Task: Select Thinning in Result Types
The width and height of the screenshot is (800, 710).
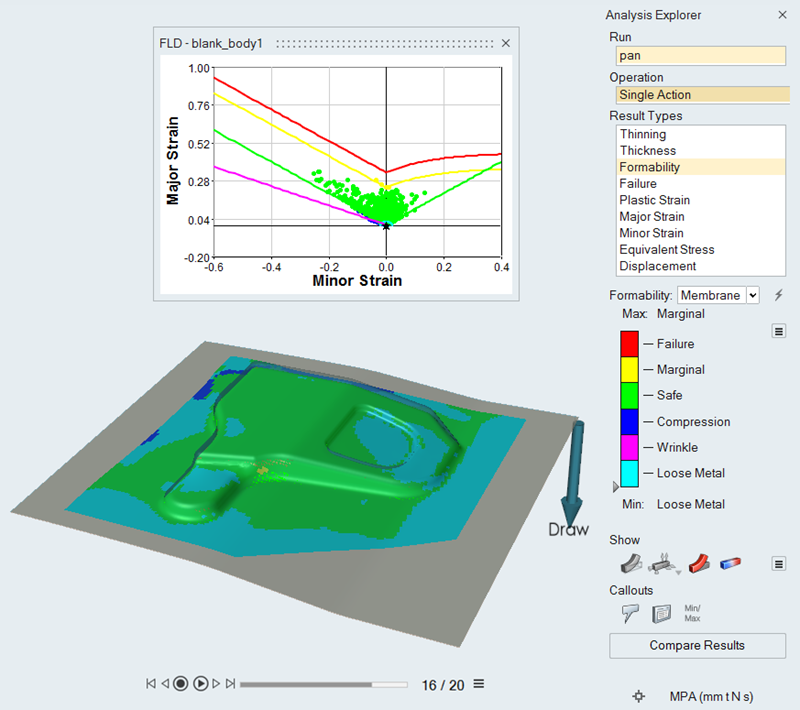Action: pyautogui.click(x=643, y=134)
